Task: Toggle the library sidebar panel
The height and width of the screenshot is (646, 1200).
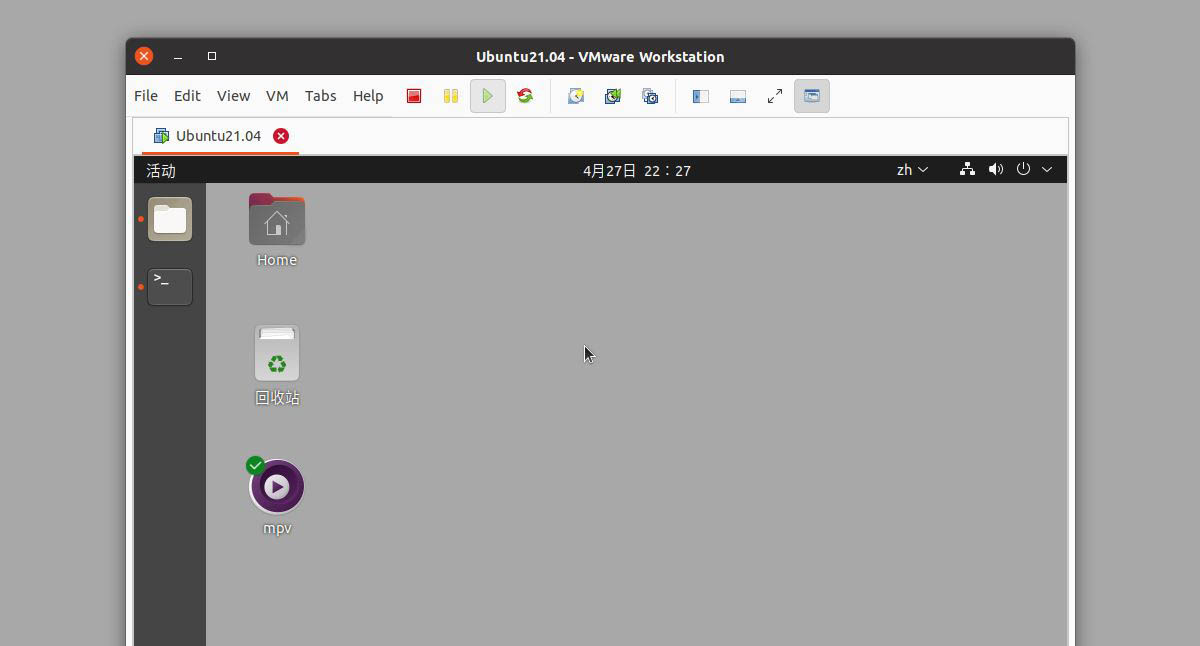Action: point(701,96)
